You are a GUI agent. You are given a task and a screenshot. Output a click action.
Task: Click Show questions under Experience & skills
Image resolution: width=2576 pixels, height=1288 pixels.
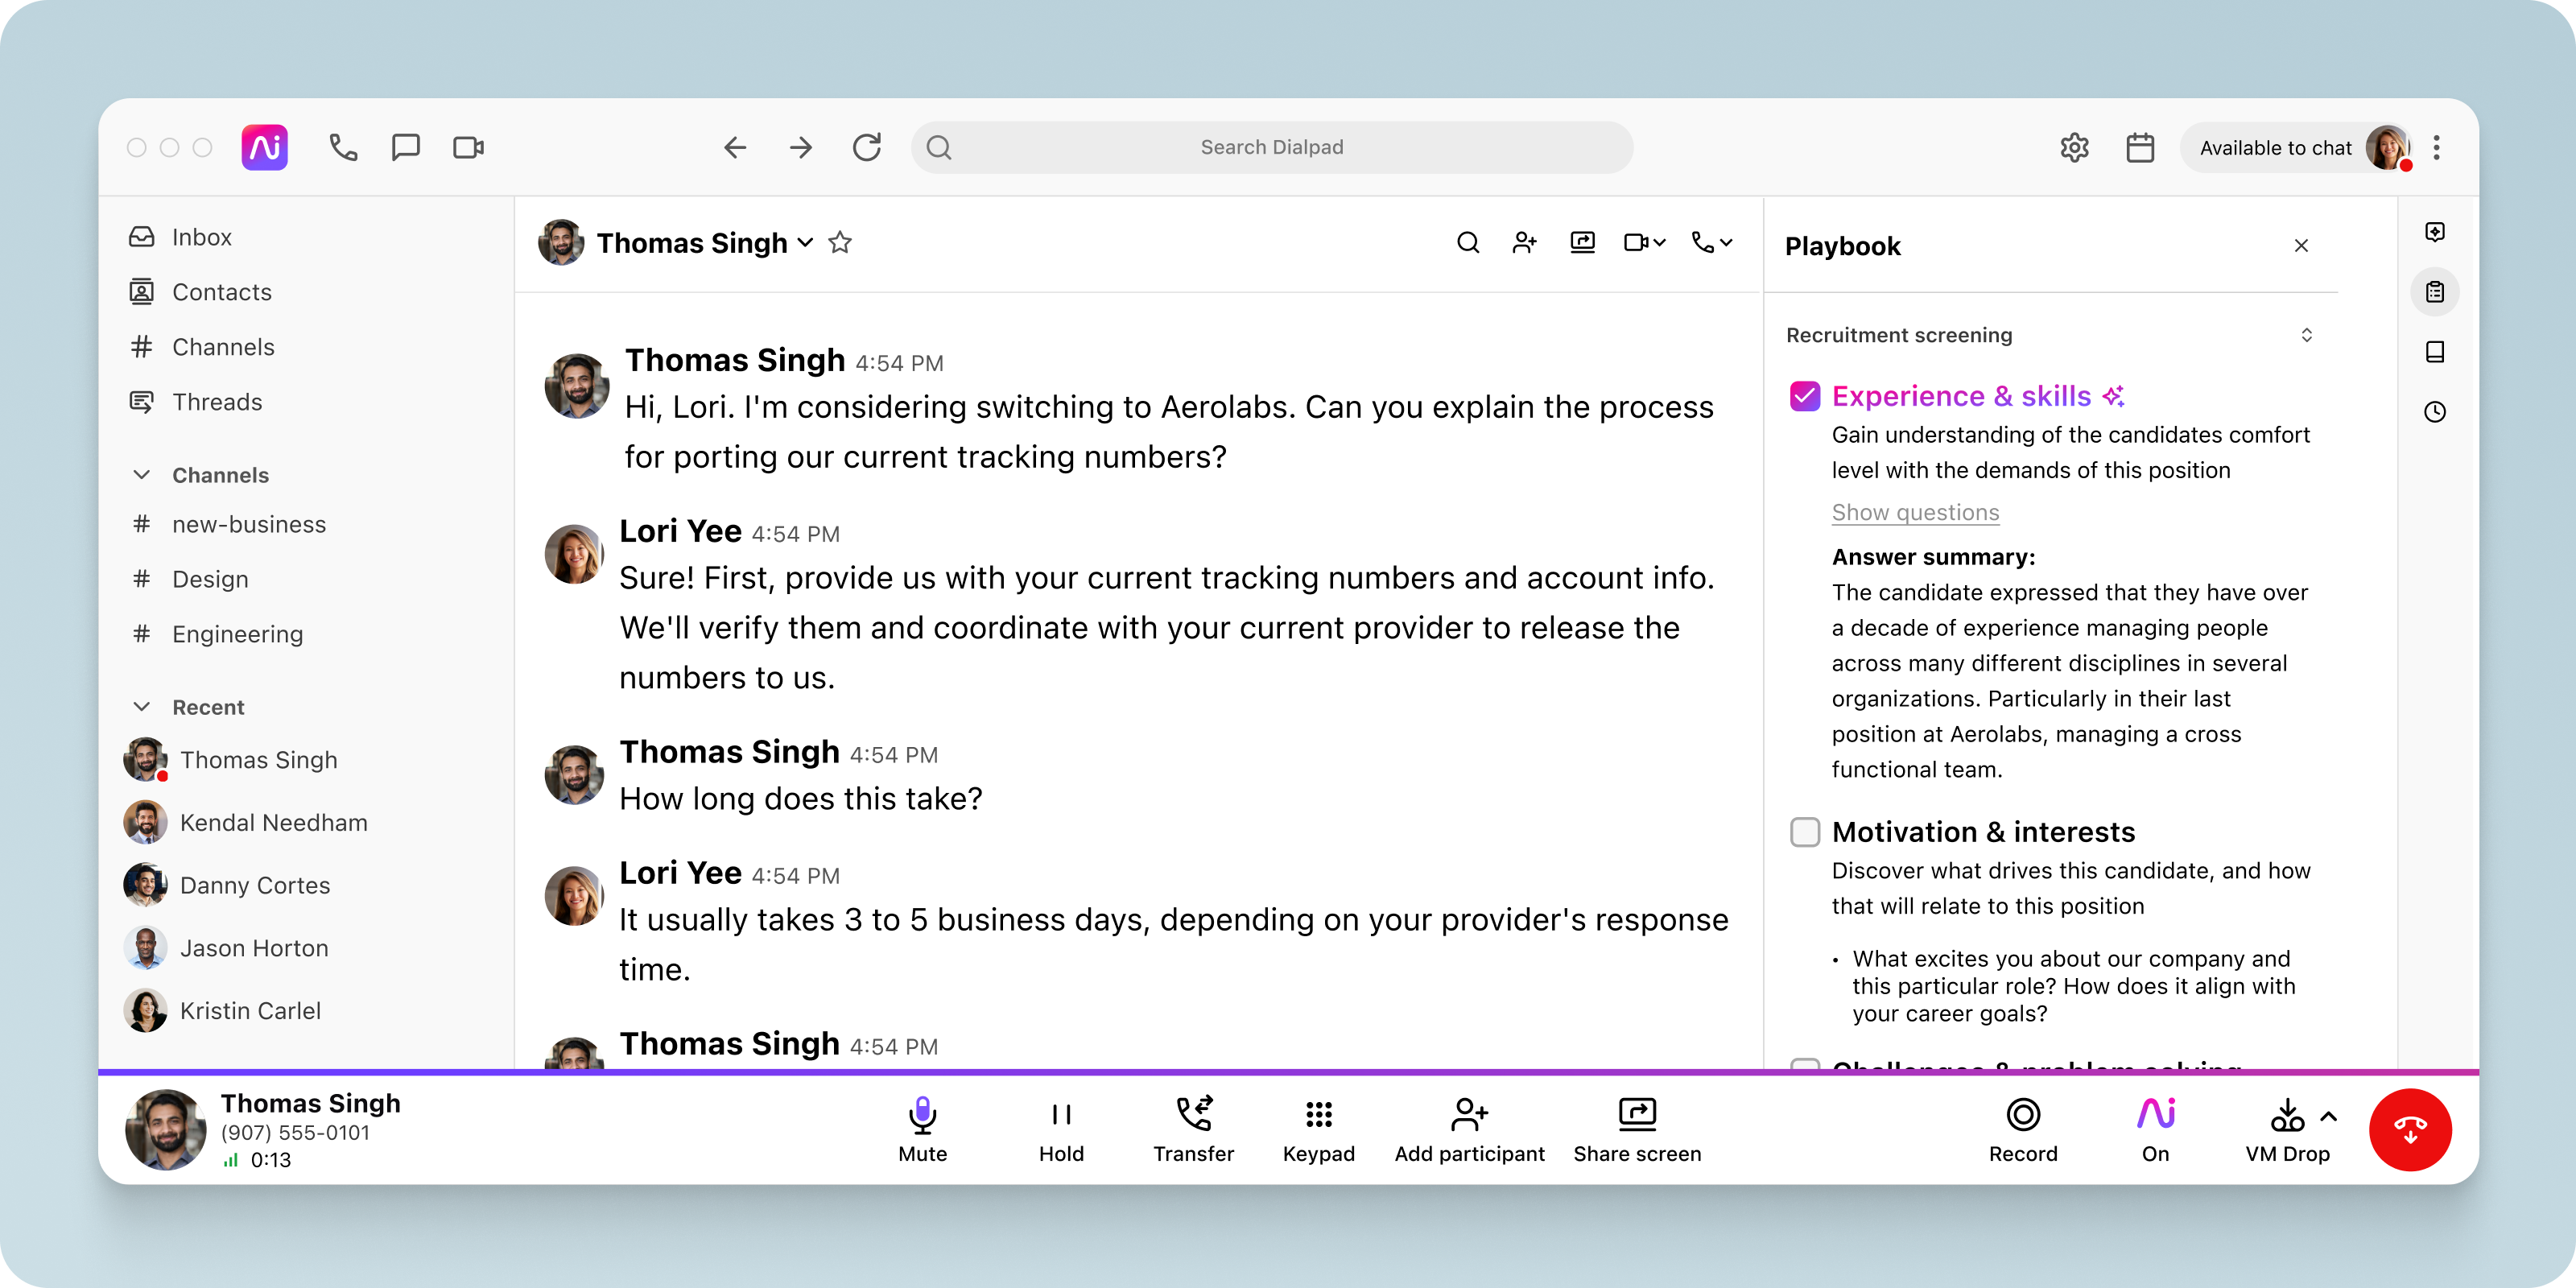point(1914,512)
